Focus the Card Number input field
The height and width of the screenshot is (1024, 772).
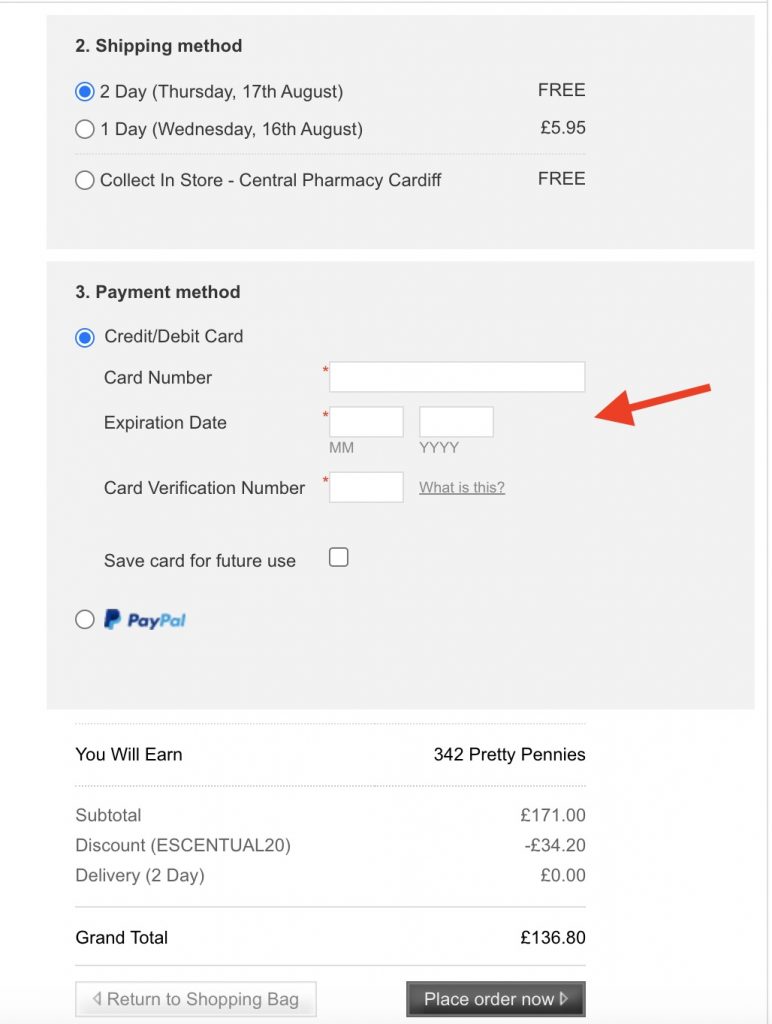click(x=457, y=377)
